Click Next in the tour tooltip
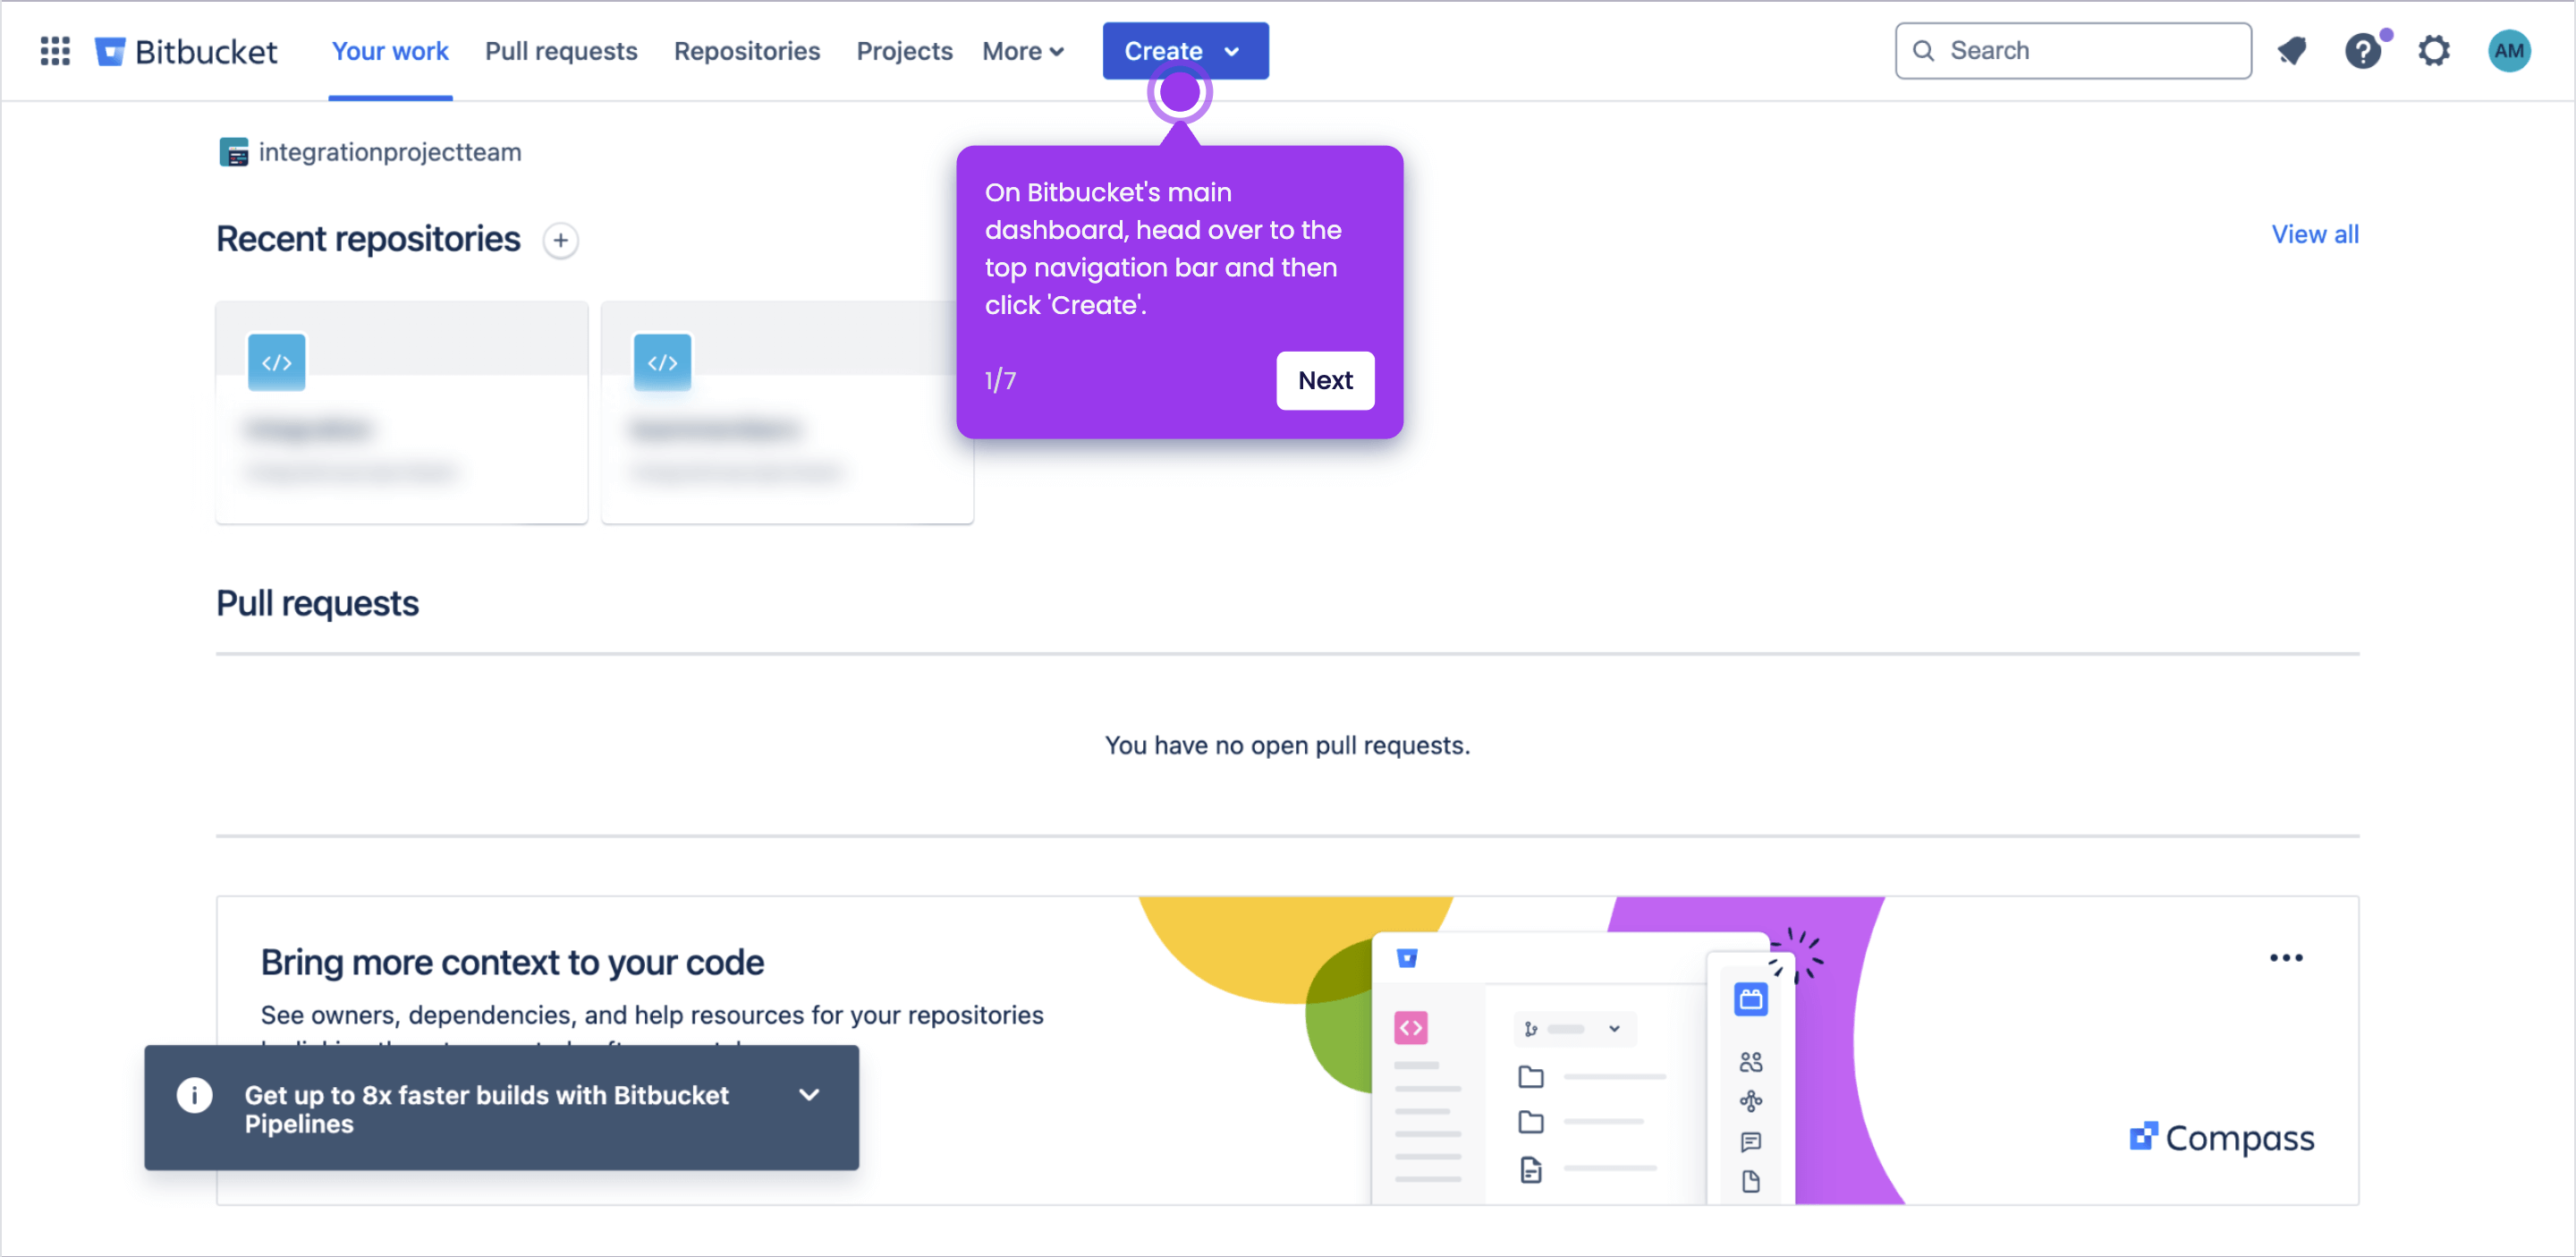 pyautogui.click(x=1325, y=380)
